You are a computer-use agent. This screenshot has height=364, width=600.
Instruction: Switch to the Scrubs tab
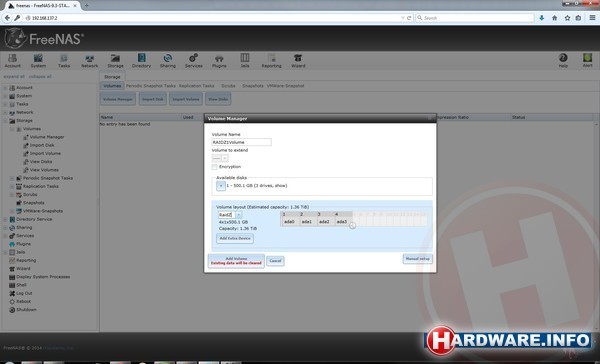pyautogui.click(x=228, y=86)
